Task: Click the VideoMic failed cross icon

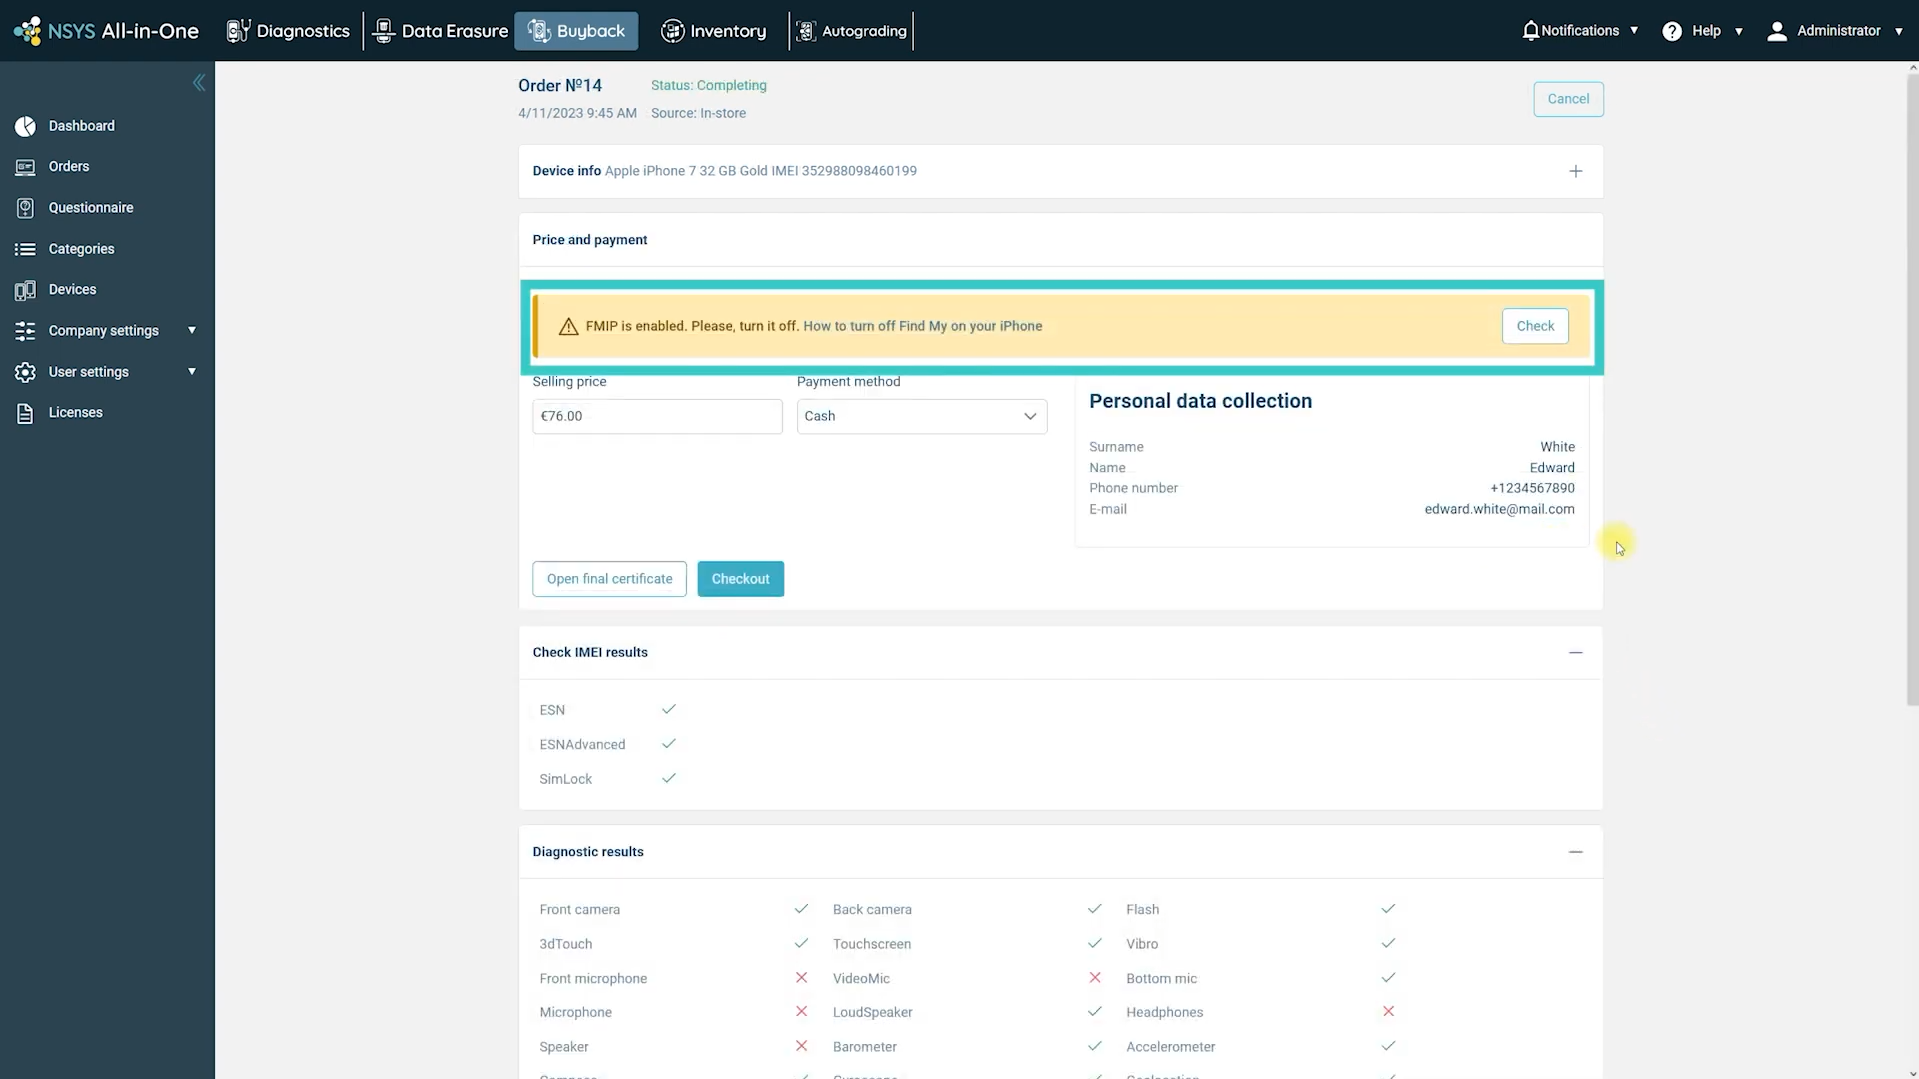Action: click(x=1095, y=977)
